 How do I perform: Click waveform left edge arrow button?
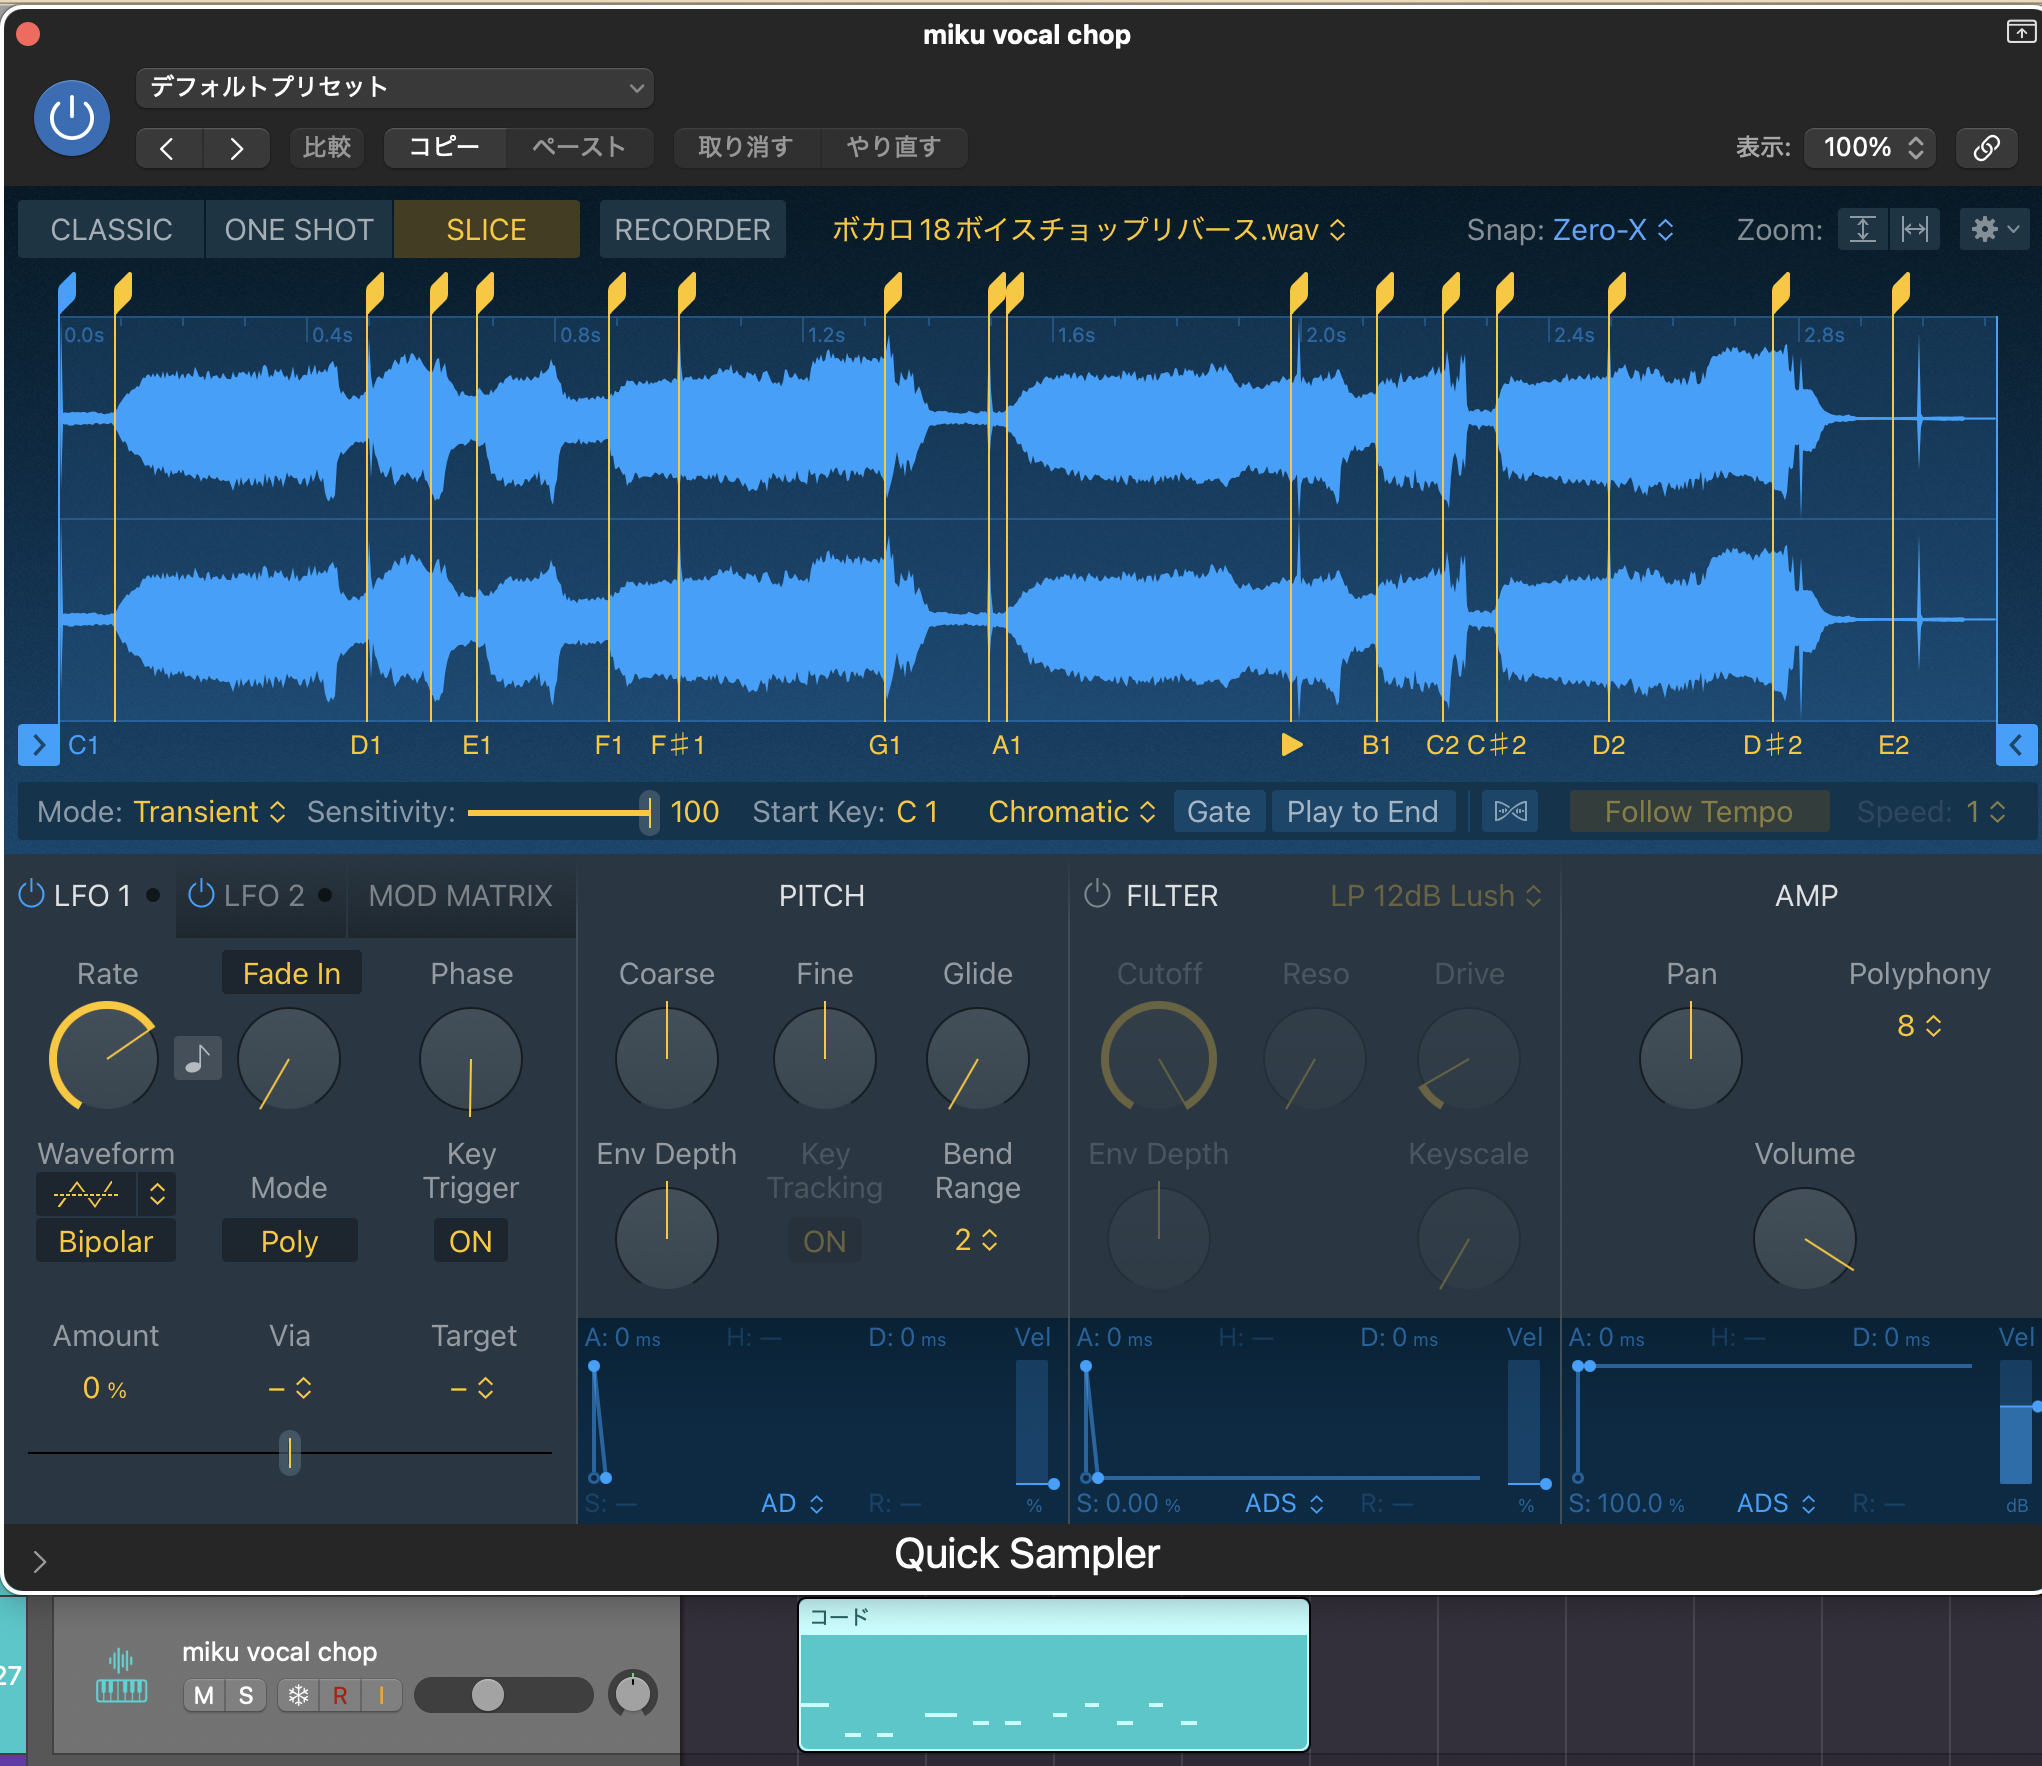(x=38, y=745)
